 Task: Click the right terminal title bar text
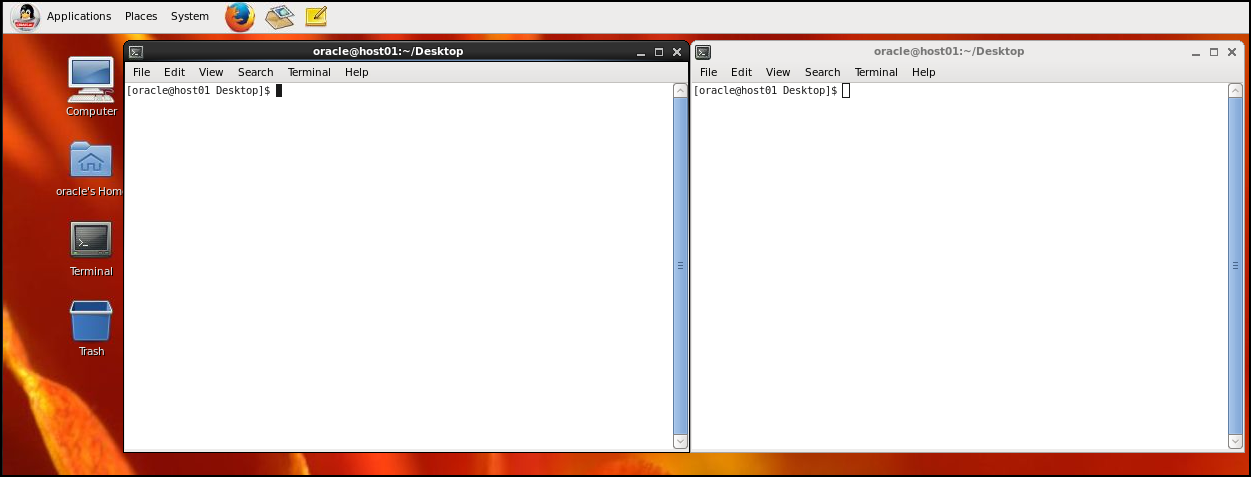click(x=949, y=51)
